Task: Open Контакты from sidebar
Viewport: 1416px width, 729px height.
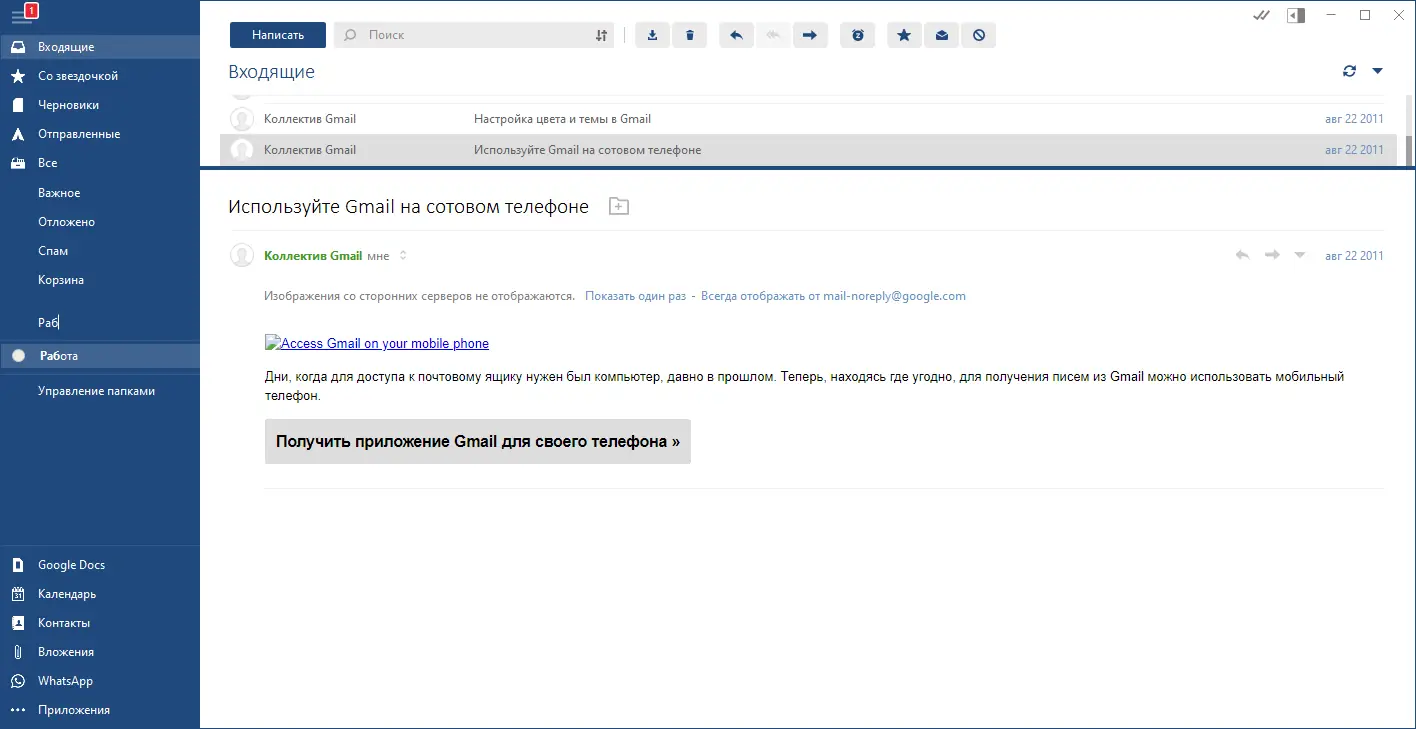Action: (x=100, y=623)
